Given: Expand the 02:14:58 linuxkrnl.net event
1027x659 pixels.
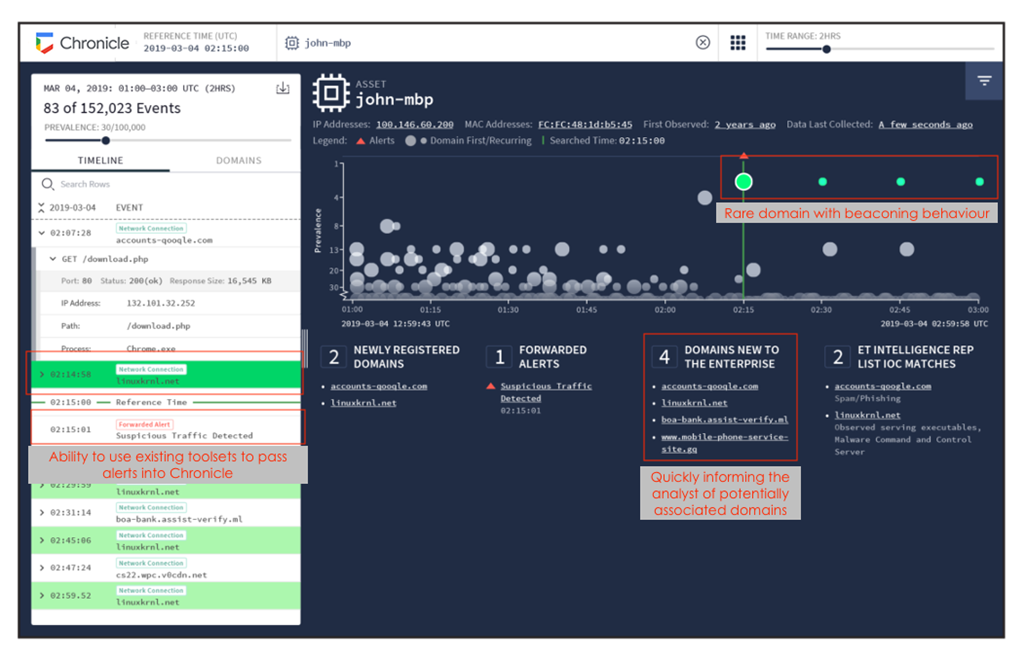Looking at the screenshot, I should [x=41, y=374].
